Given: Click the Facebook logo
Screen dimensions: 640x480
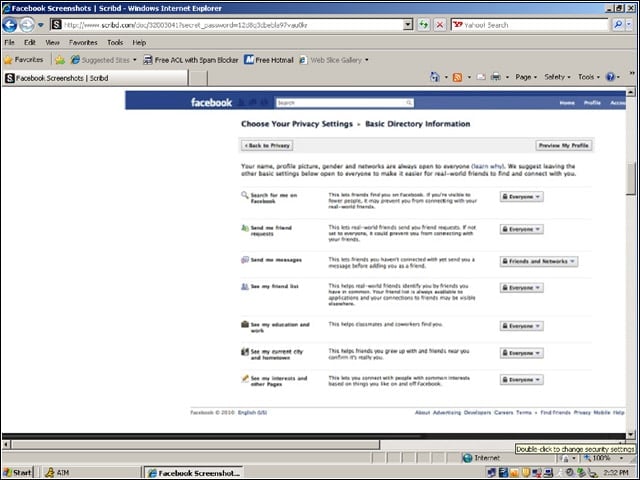Looking at the screenshot, I should pos(211,102).
